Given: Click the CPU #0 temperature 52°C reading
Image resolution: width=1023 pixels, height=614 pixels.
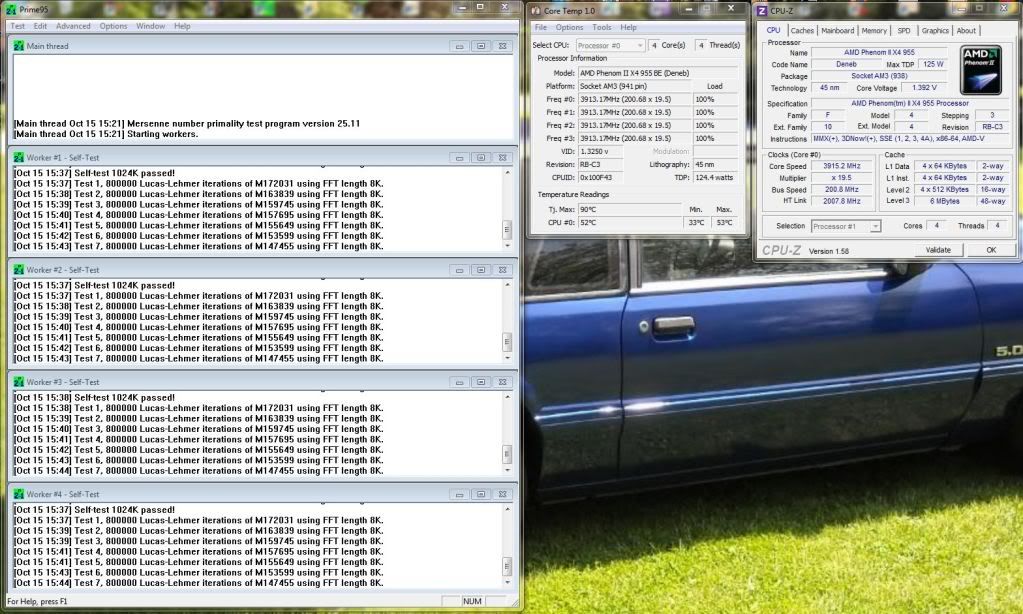Looking at the screenshot, I should coord(630,223).
